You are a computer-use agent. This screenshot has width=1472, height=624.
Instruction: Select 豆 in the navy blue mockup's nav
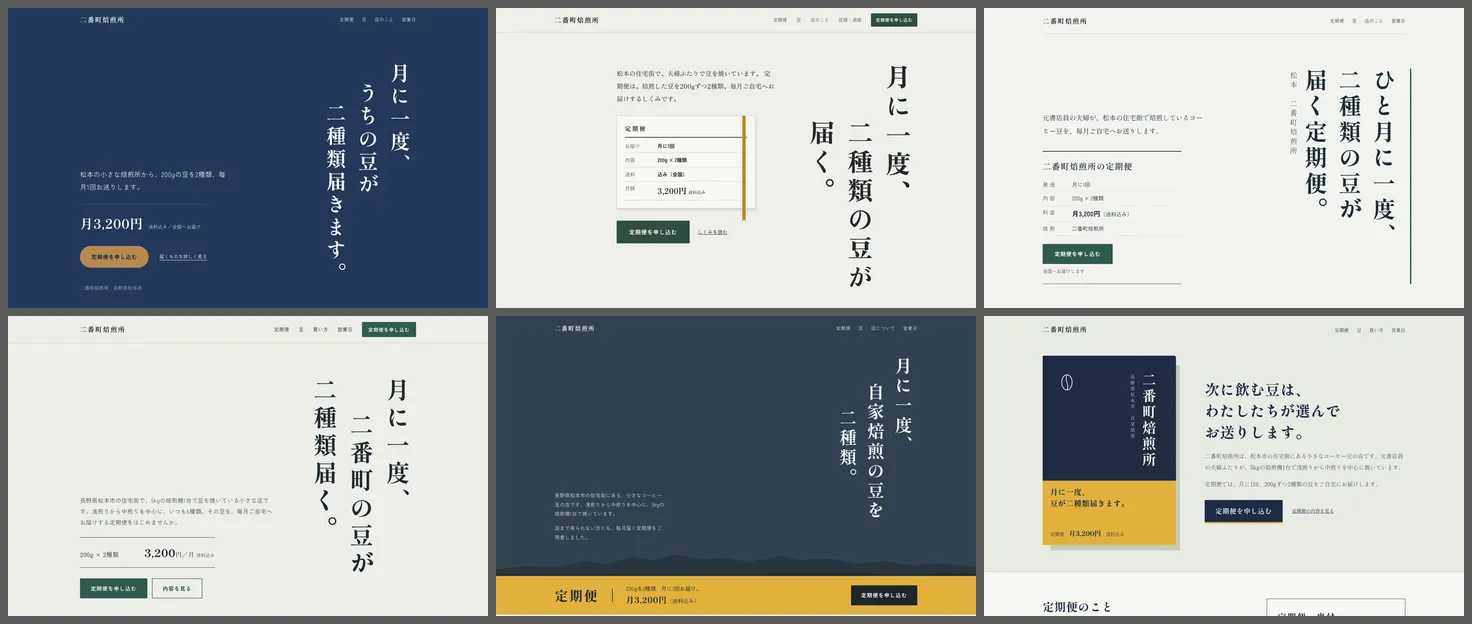tap(364, 20)
